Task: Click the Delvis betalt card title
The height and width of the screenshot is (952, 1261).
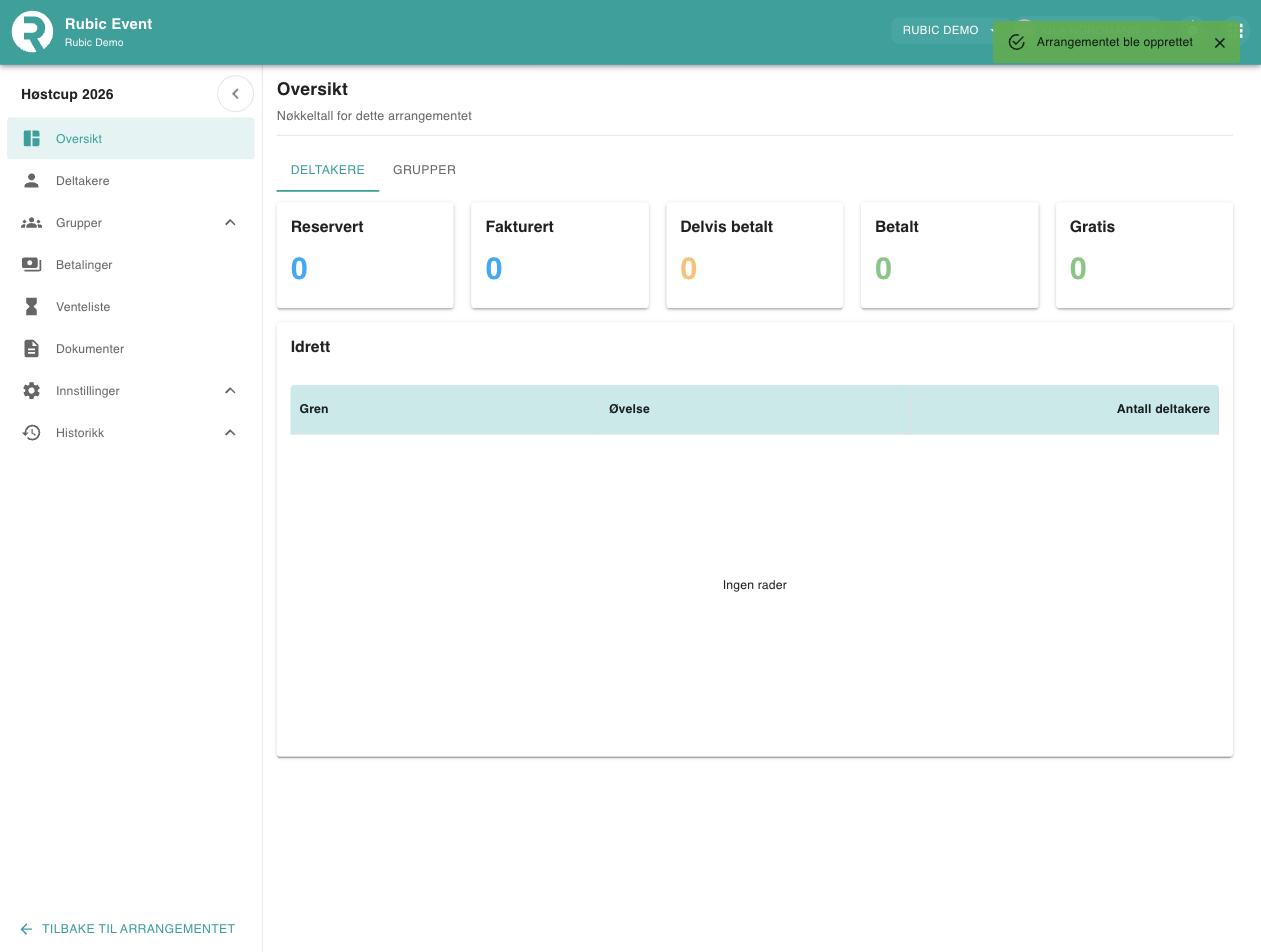Action: 727,227
